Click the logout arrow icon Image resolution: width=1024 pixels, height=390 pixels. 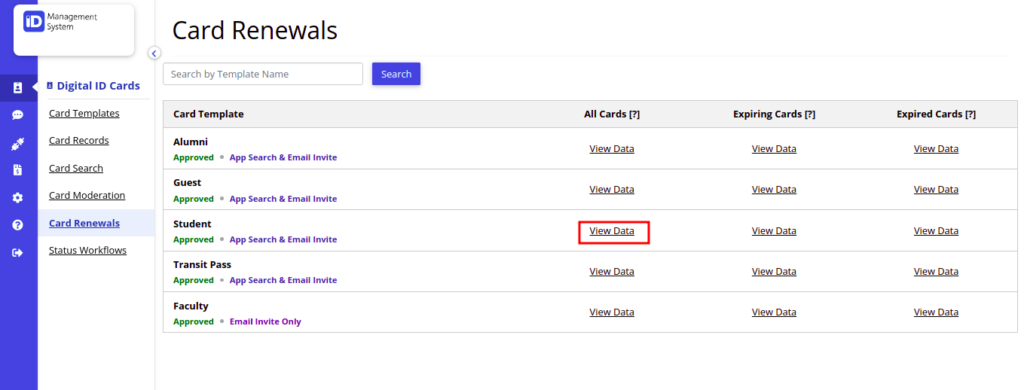point(18,253)
